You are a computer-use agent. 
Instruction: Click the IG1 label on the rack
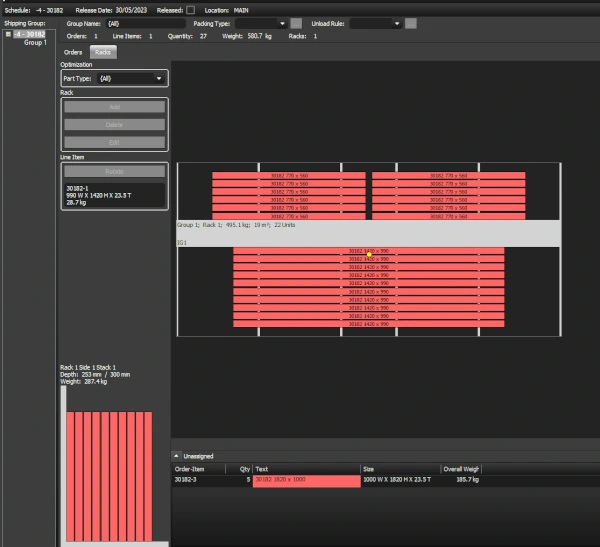point(182,243)
